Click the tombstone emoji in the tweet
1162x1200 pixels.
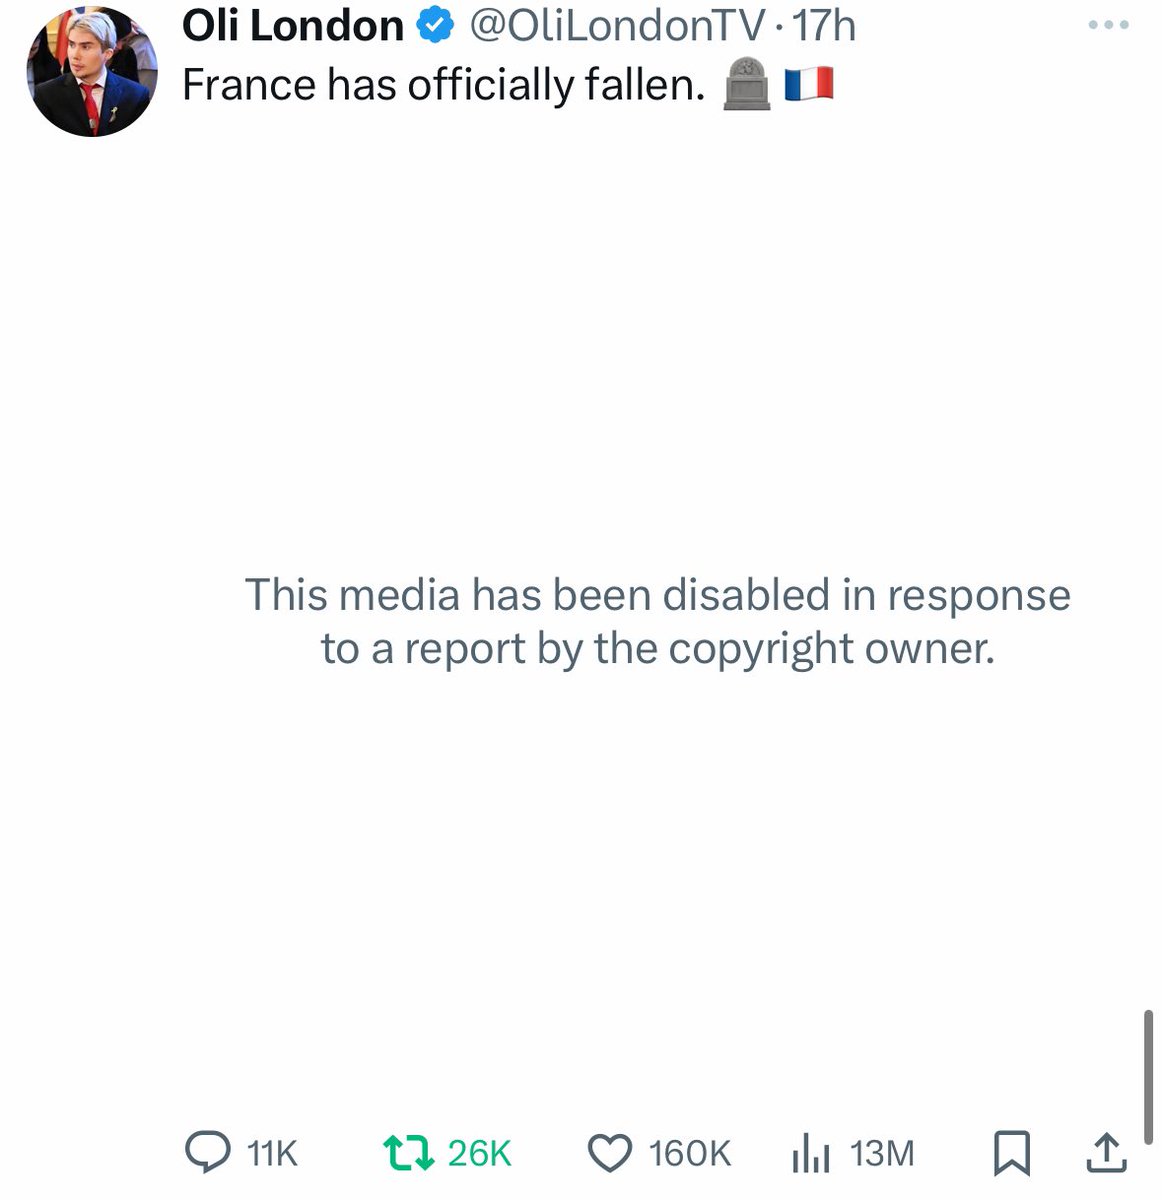(746, 84)
